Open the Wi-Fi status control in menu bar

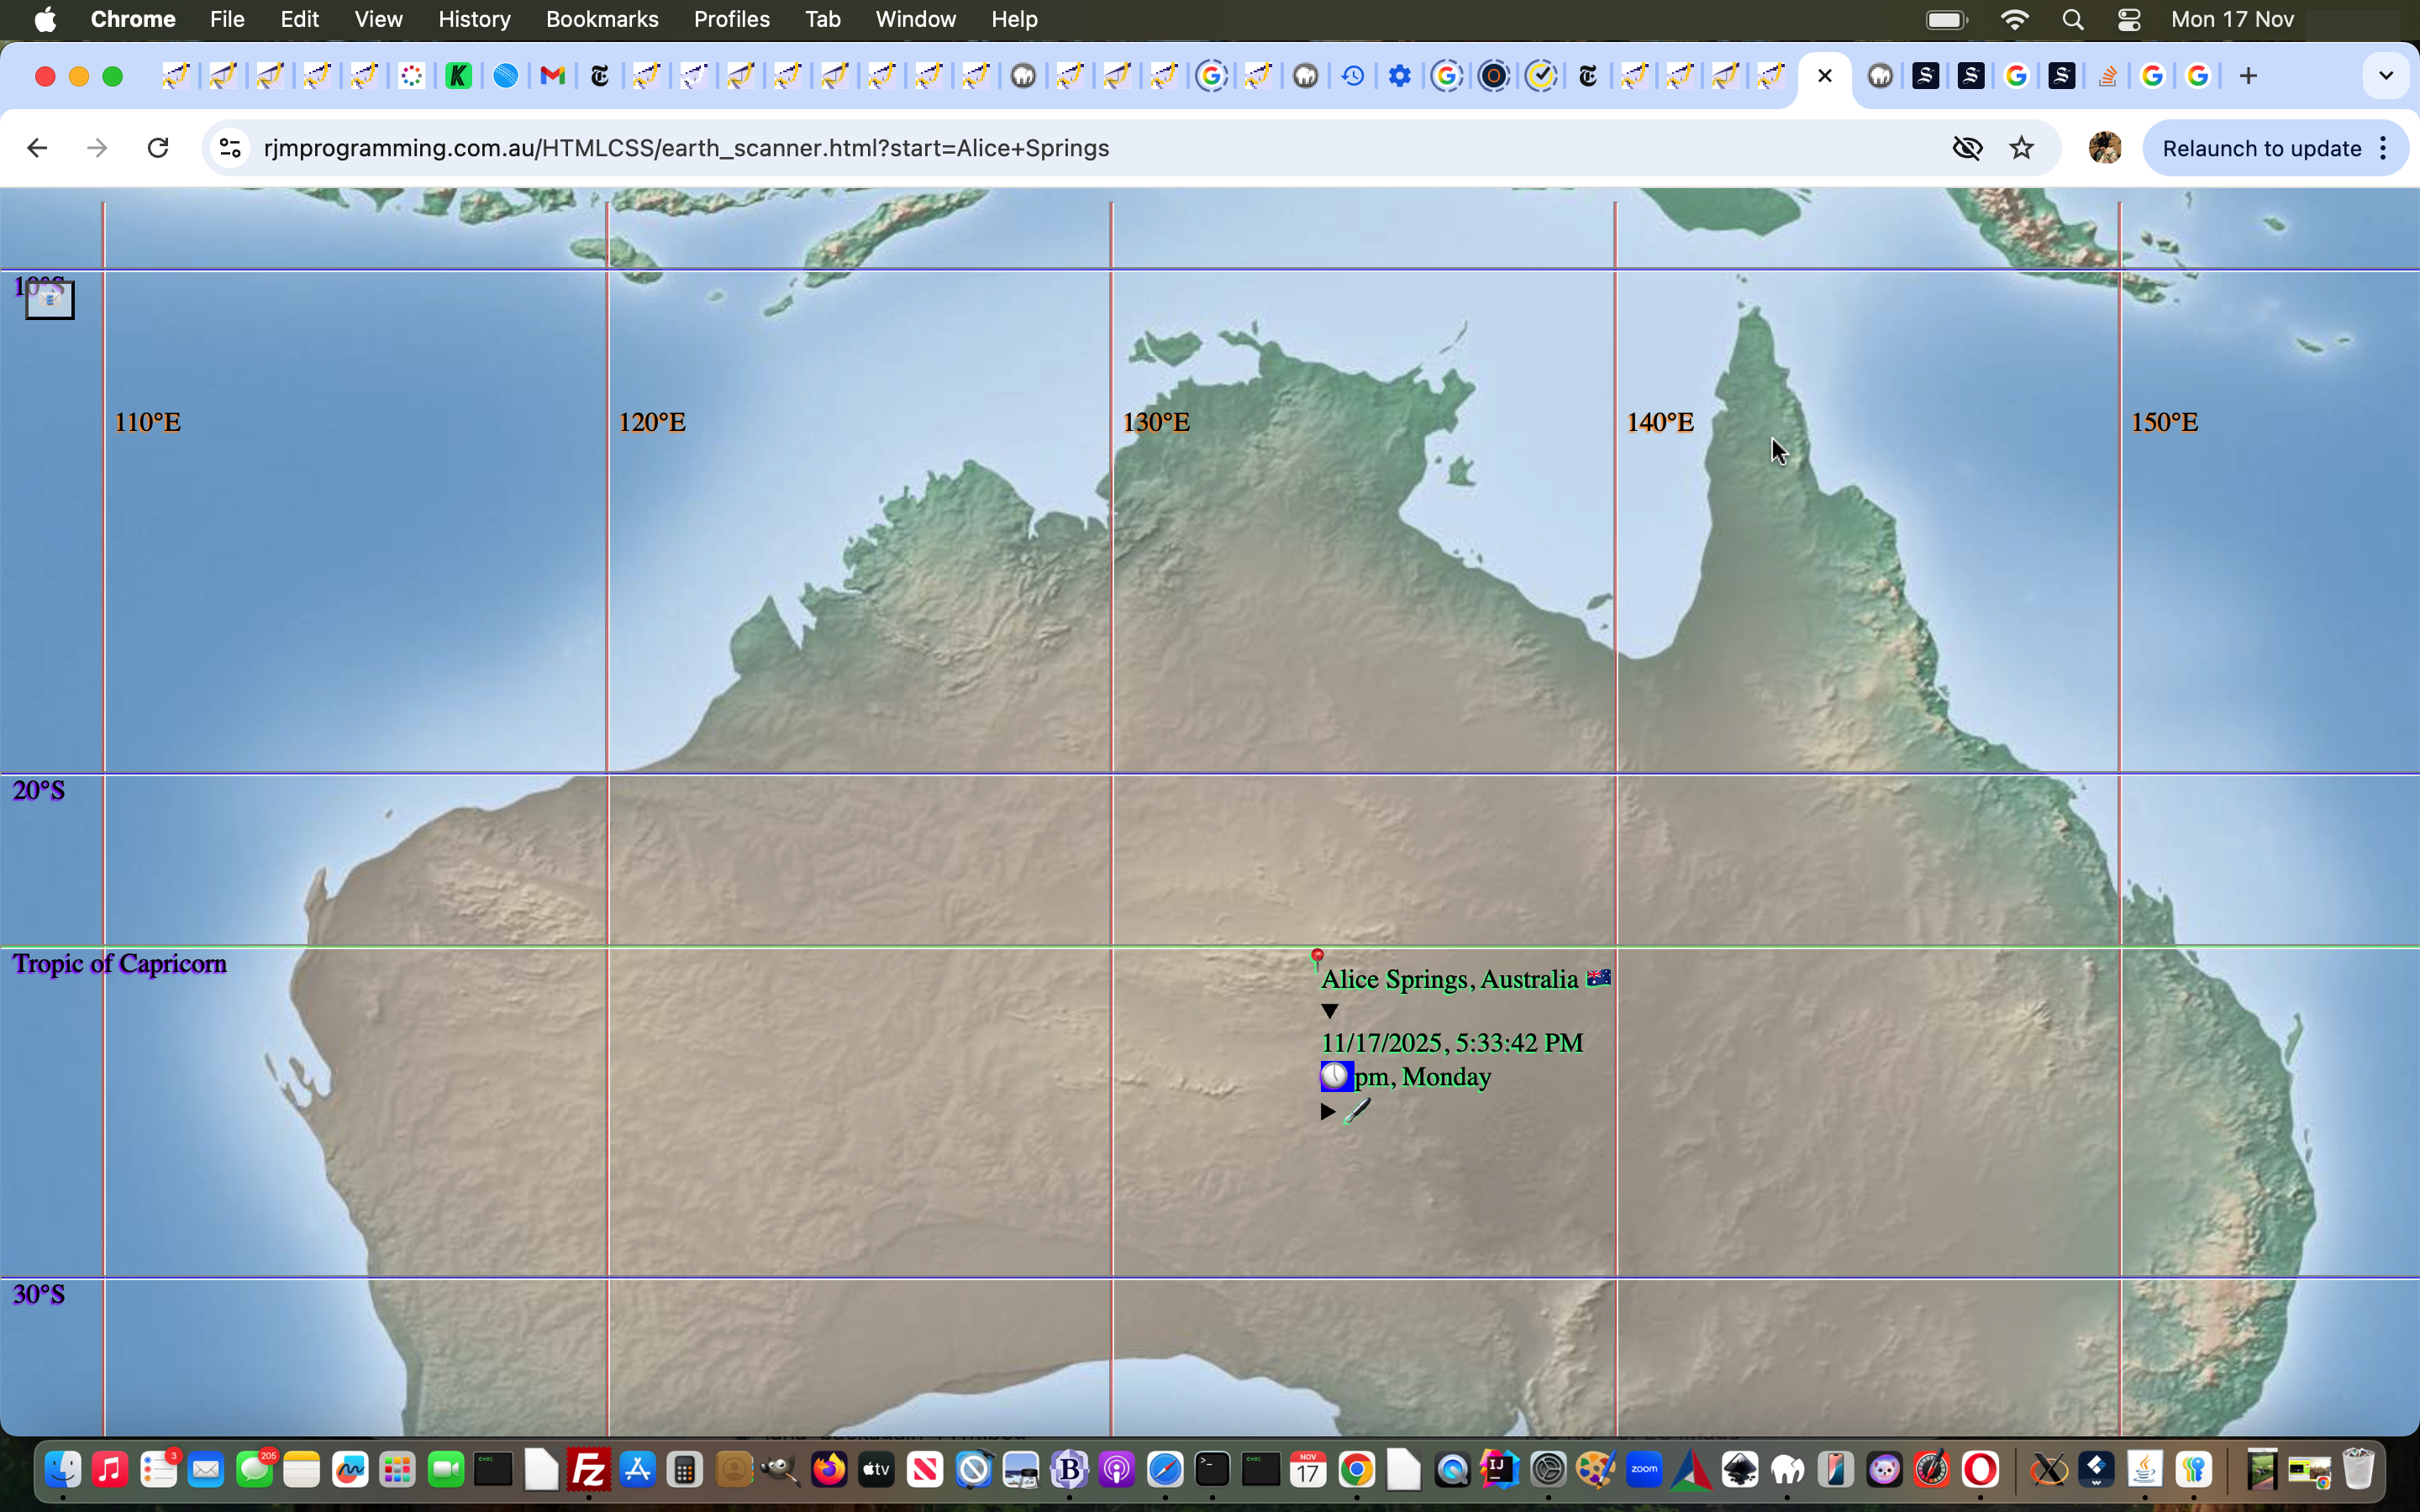pyautogui.click(x=2015, y=19)
